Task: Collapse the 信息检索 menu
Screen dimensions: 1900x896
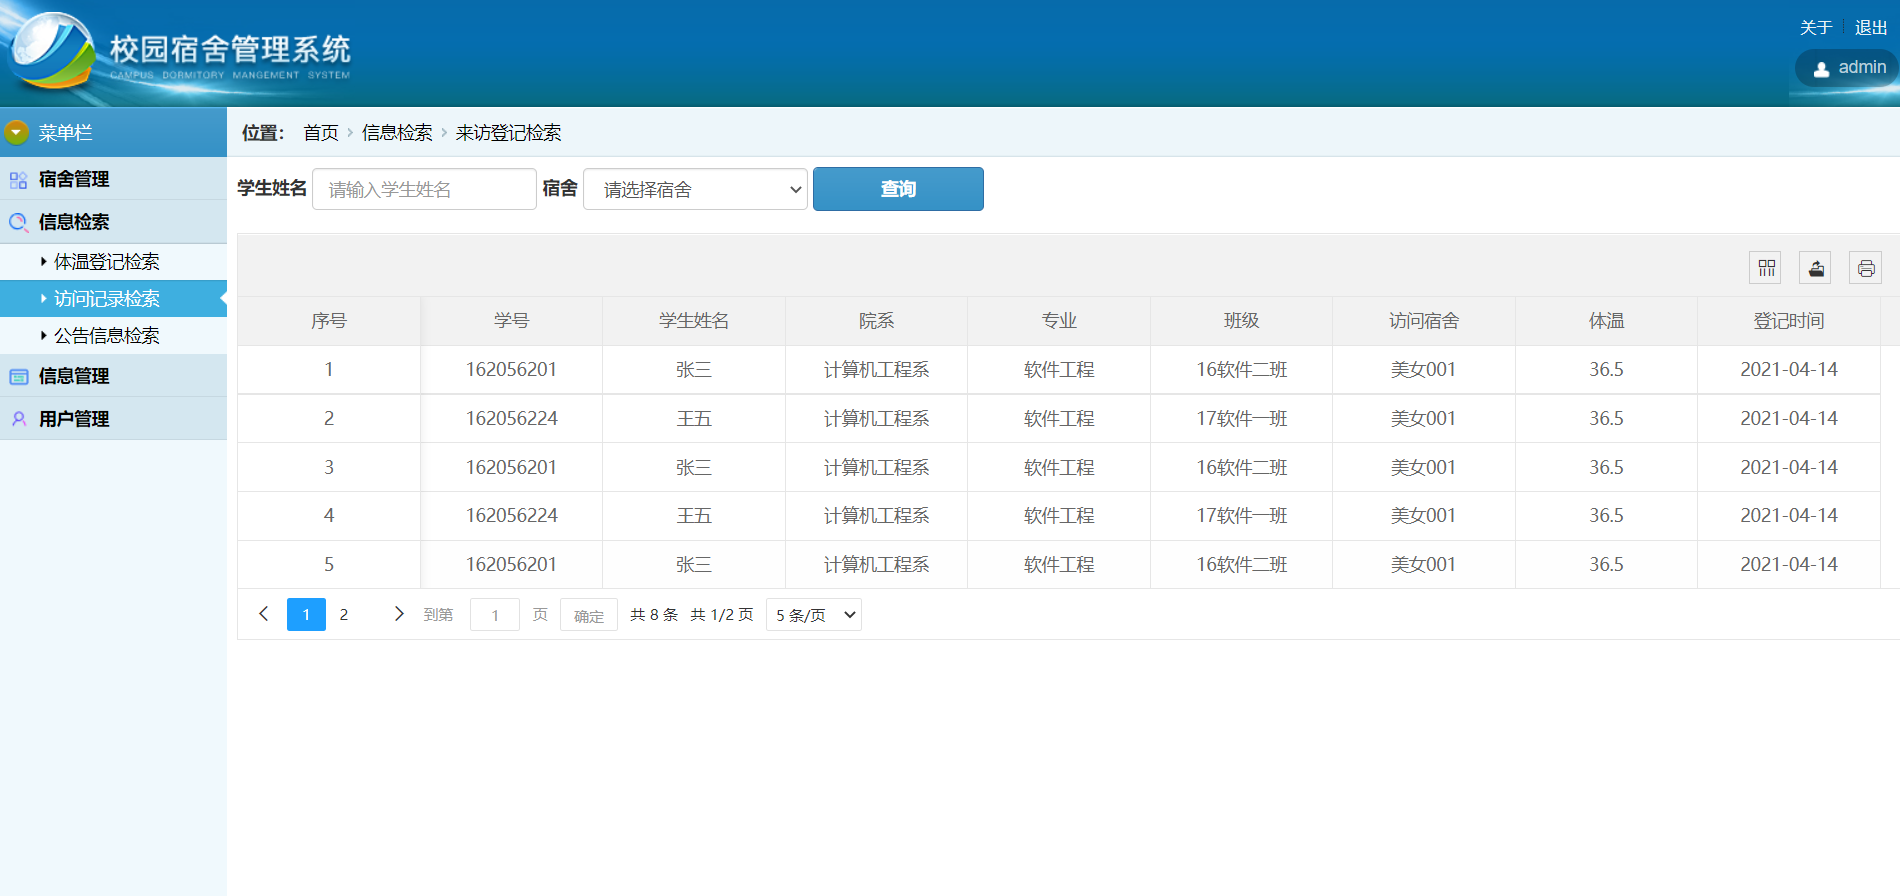Action: 113,222
